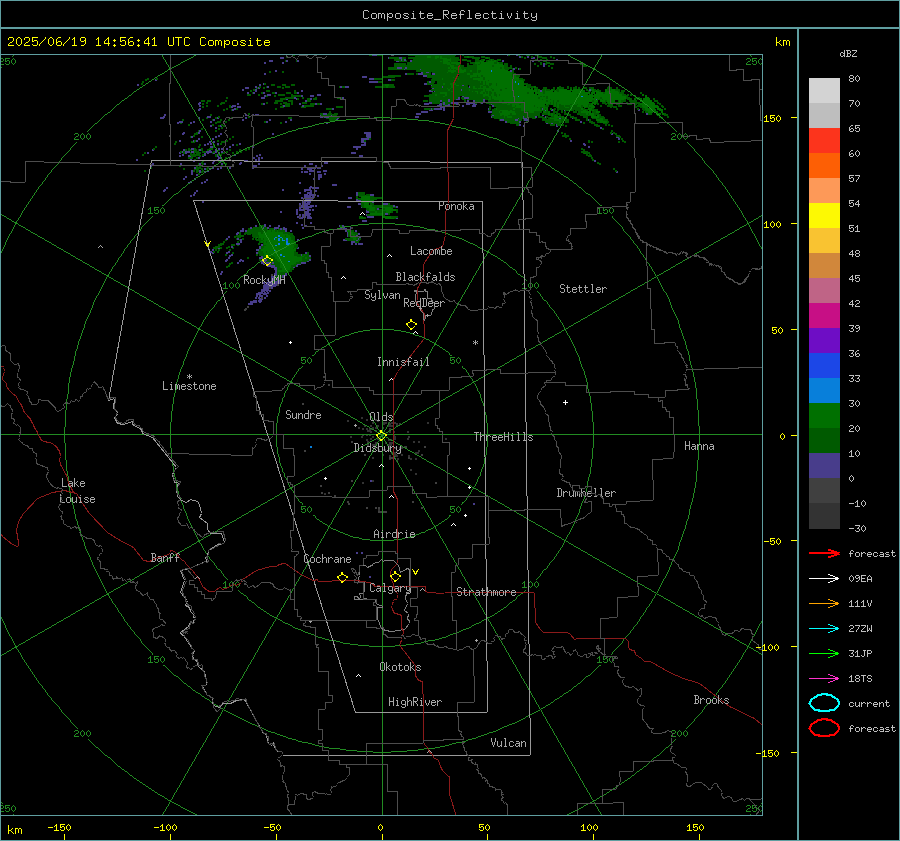Click the 2025/06/19 14:56:41 UTC timestamp
Screen dimensions: 900x841
138,42
